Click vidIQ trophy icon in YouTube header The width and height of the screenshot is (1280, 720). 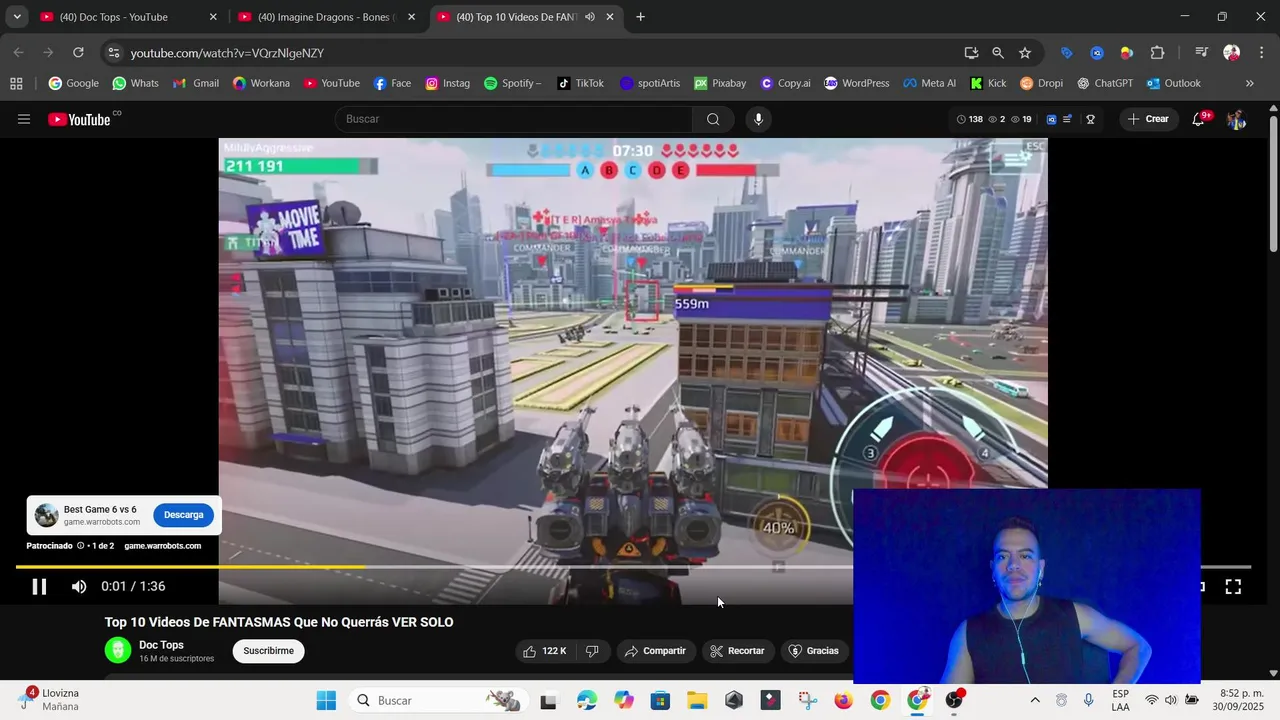pyautogui.click(x=1091, y=119)
